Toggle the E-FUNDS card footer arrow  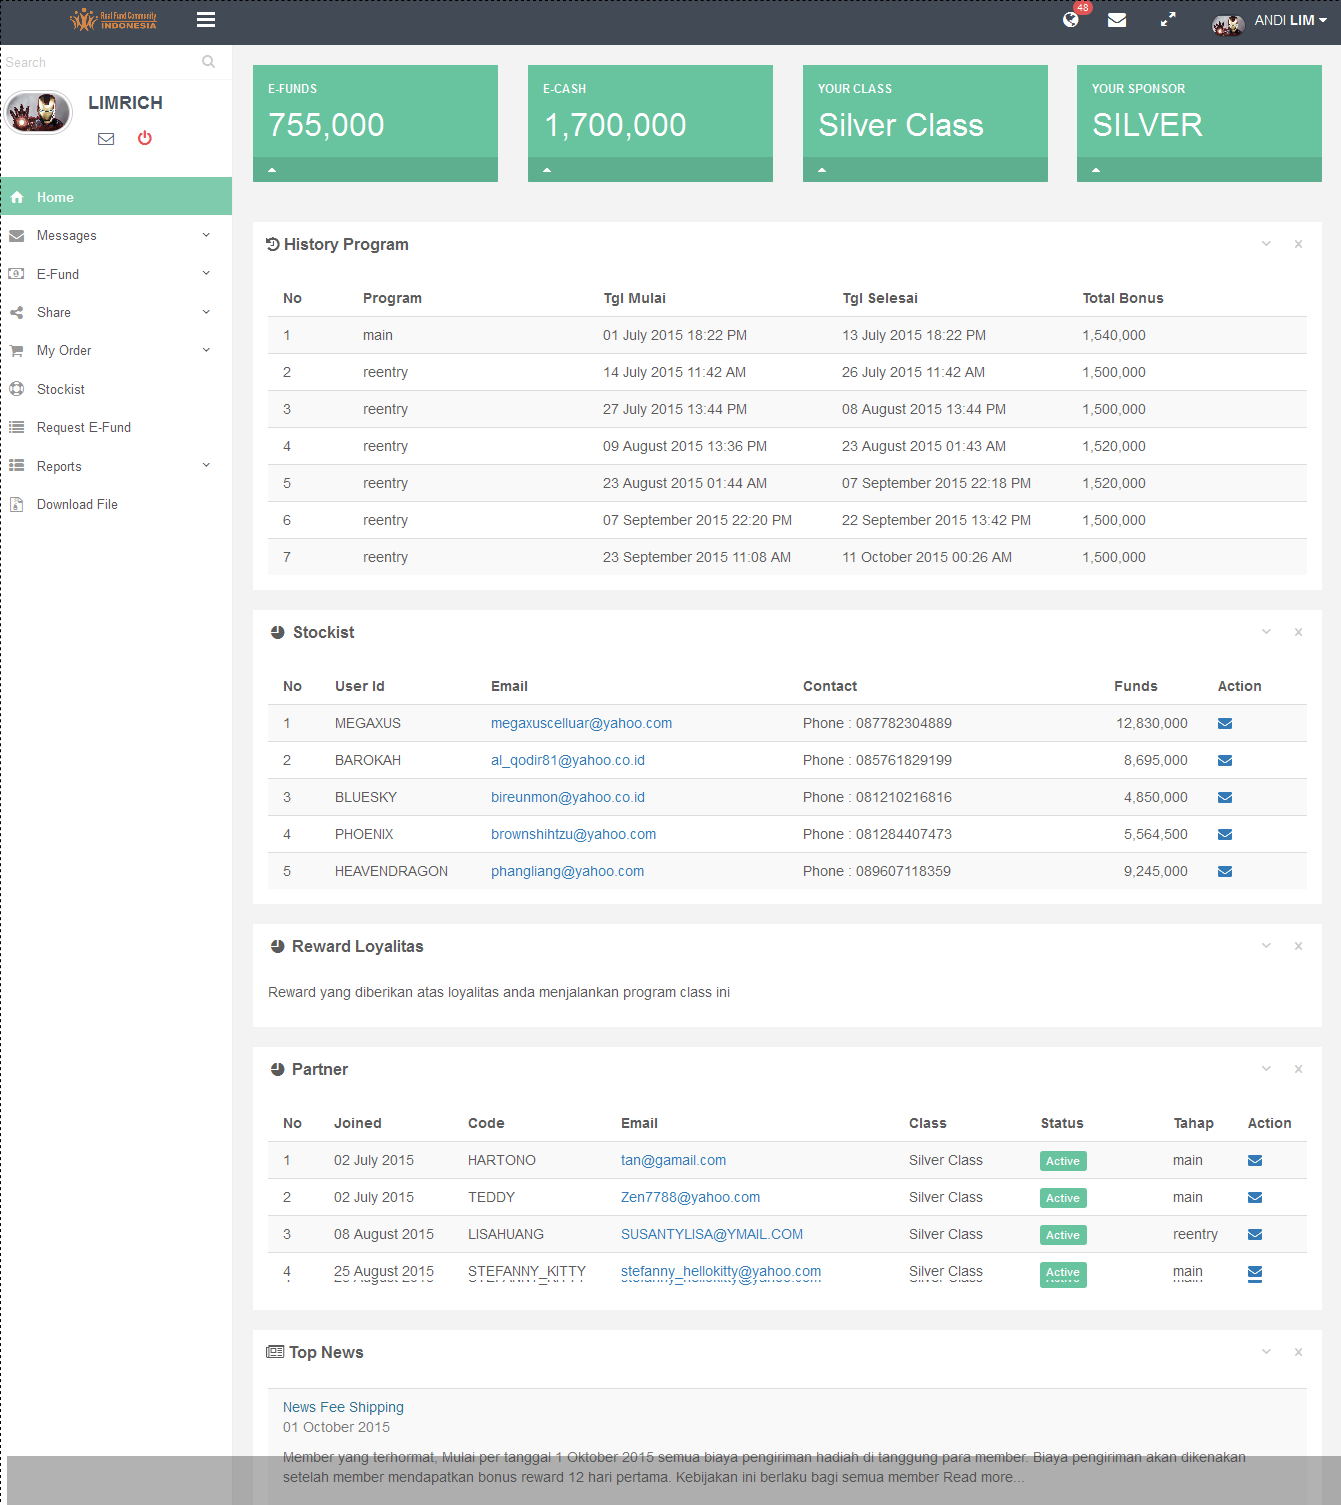pos(272,170)
